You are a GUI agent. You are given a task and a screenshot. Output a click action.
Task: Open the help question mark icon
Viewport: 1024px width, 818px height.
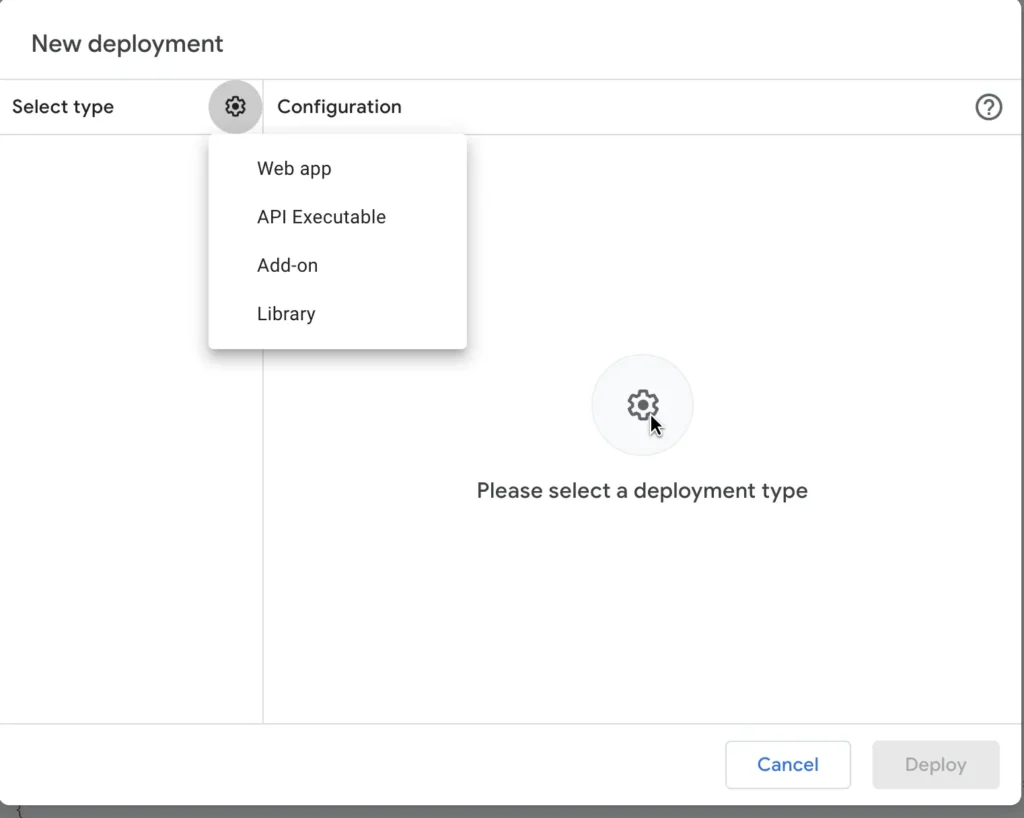point(988,107)
